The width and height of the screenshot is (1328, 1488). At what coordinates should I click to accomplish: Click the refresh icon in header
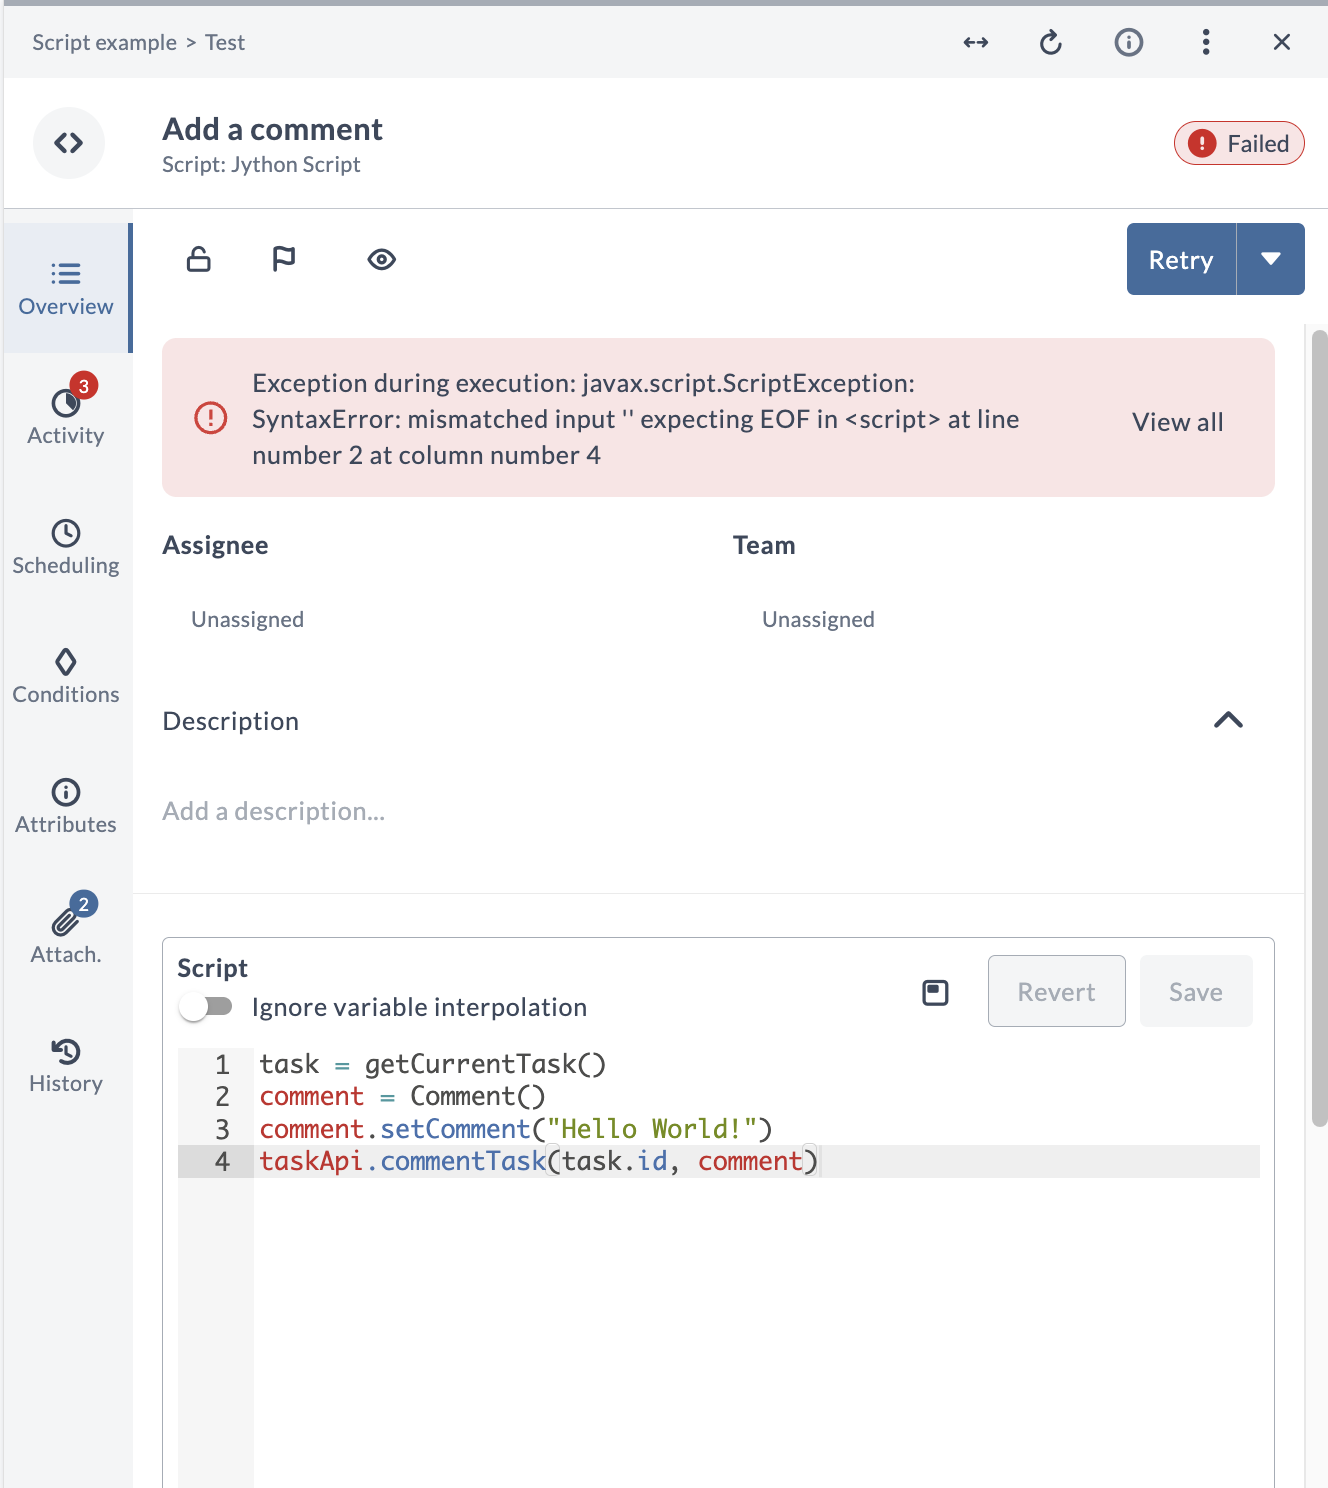click(x=1050, y=42)
